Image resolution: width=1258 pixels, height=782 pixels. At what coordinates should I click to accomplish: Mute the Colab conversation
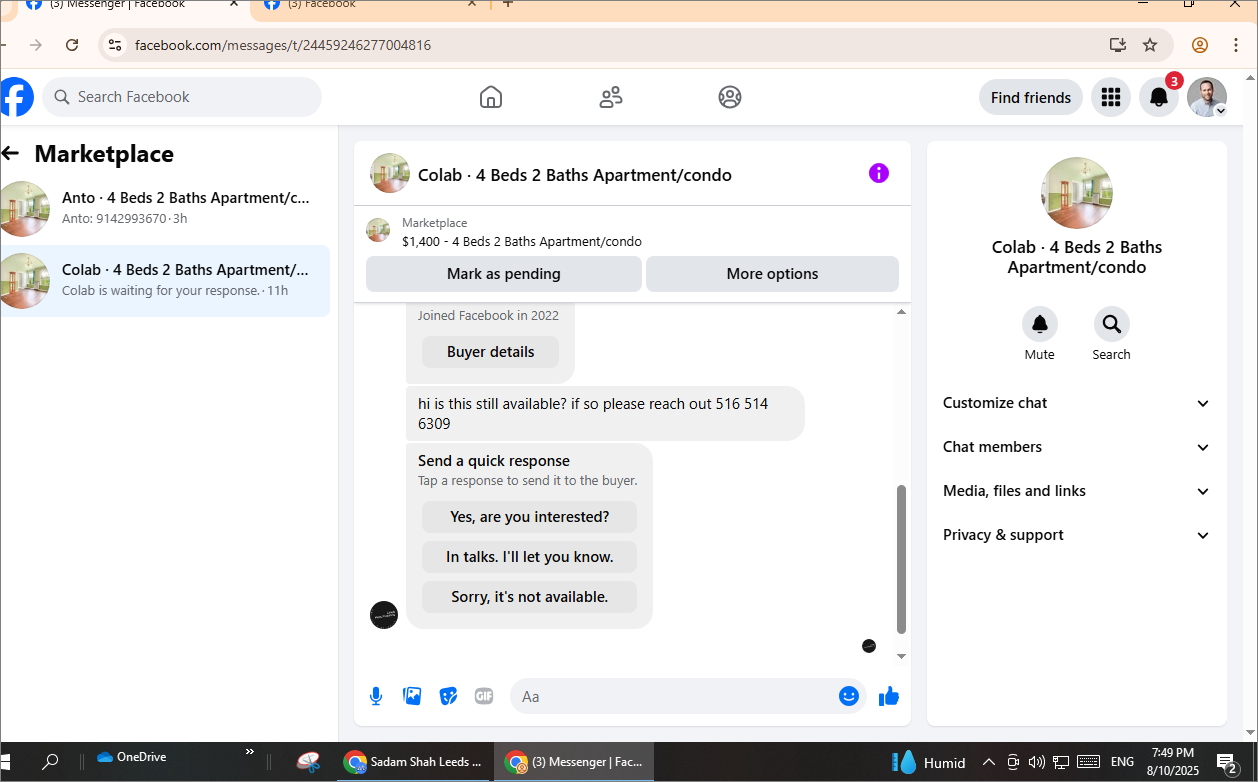1040,325
